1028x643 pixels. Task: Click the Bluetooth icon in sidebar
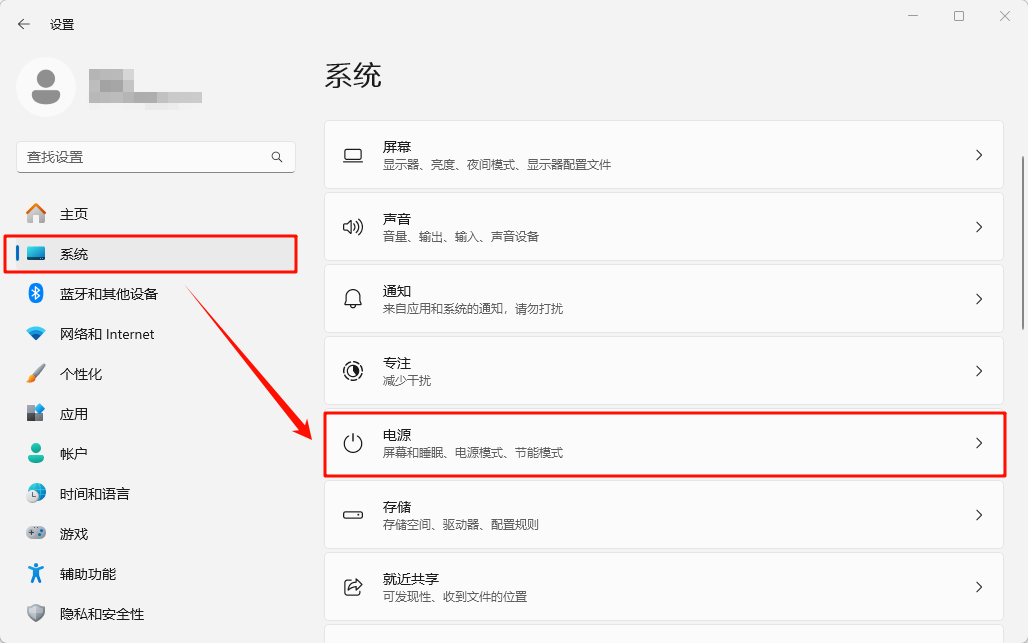(36, 294)
